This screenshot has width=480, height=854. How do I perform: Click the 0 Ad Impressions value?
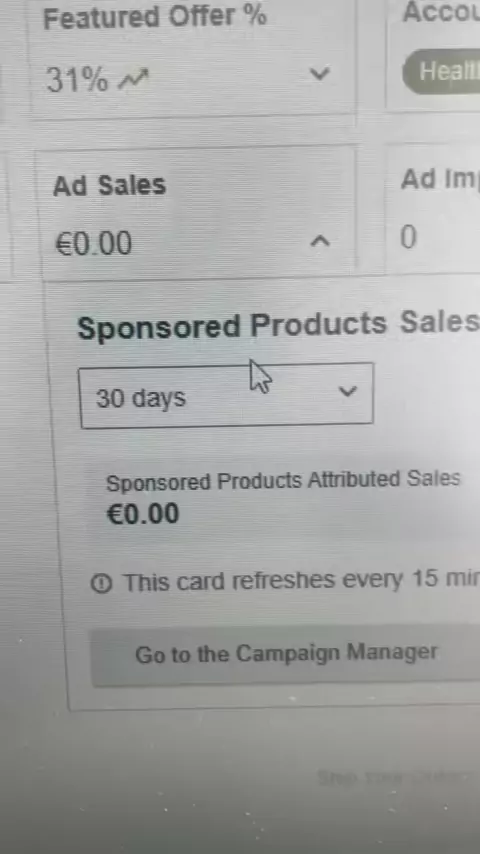click(409, 237)
